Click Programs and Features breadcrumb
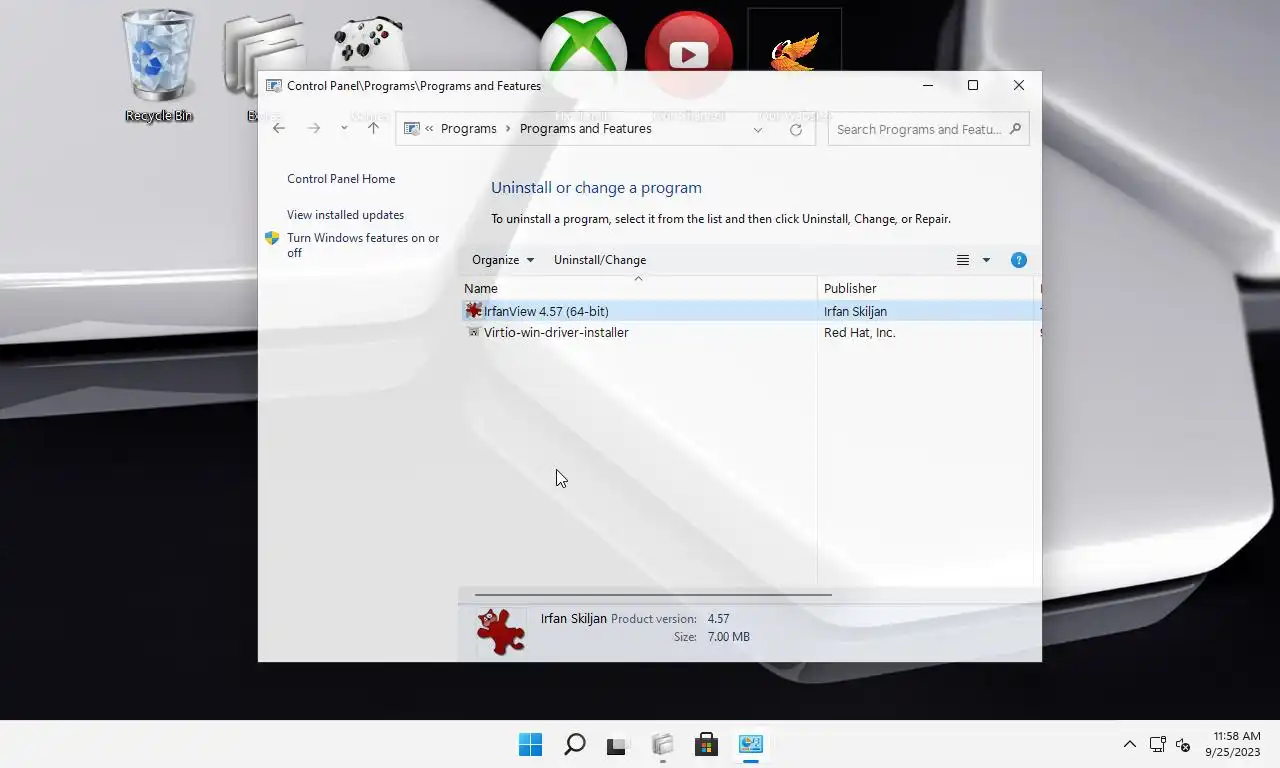This screenshot has width=1280, height=768. (x=586, y=129)
